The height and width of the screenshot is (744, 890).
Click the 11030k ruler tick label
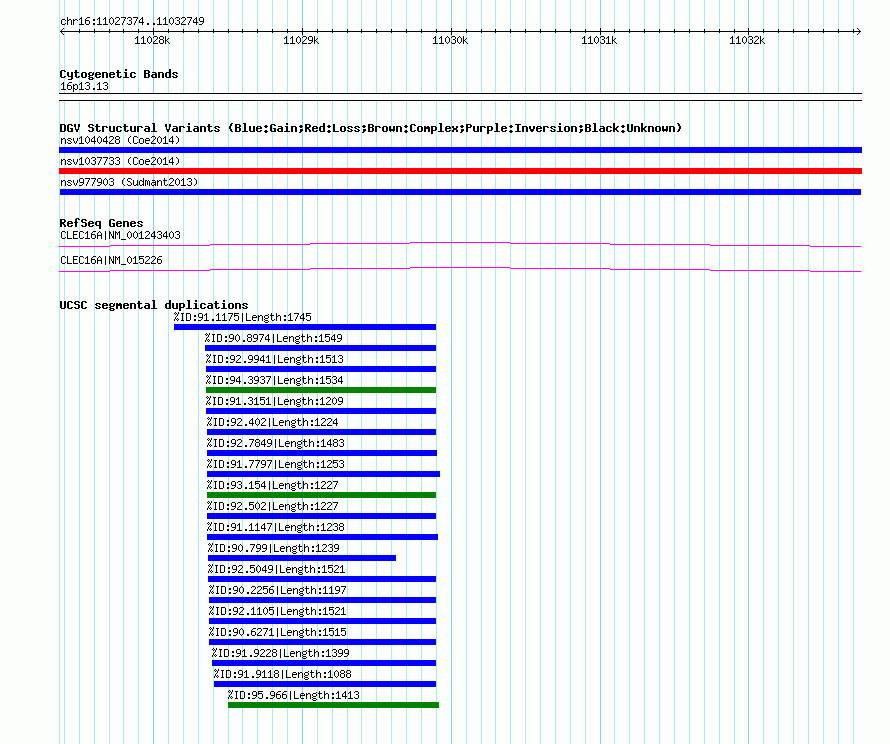[450, 40]
